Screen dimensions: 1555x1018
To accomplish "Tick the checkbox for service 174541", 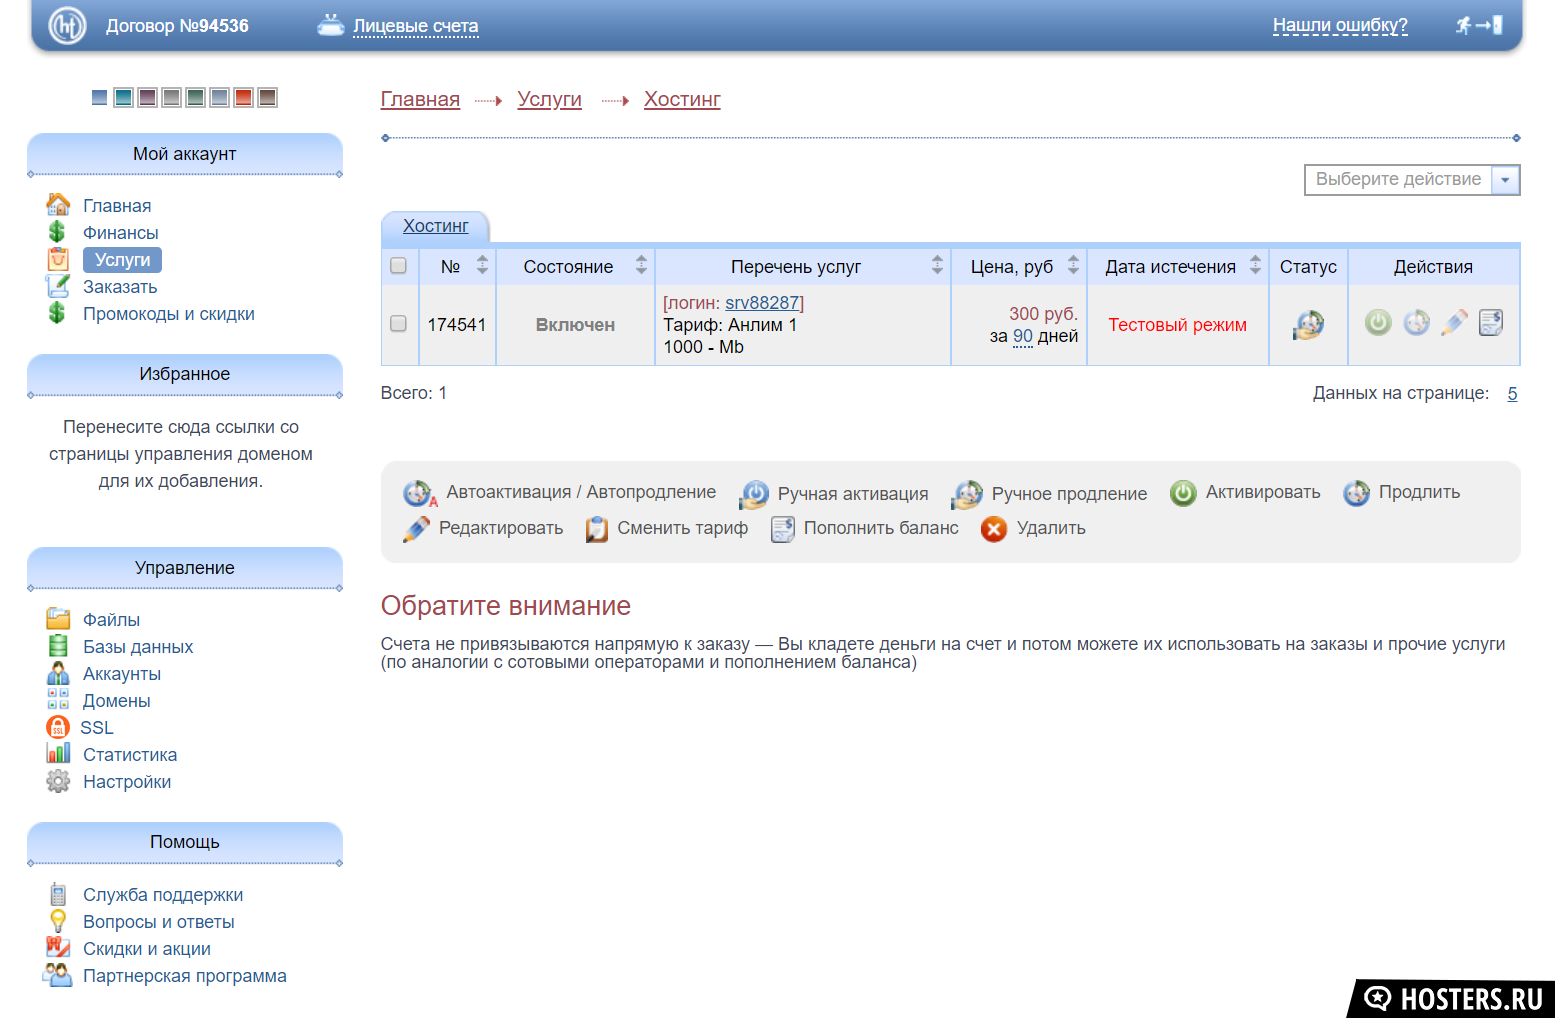I will 398,324.
